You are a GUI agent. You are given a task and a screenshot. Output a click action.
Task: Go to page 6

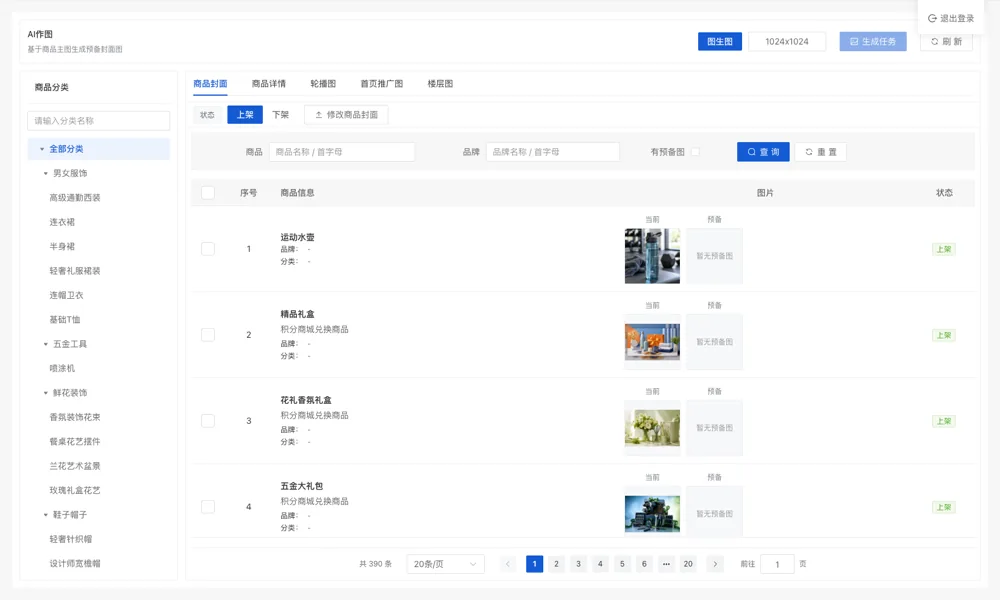644,564
